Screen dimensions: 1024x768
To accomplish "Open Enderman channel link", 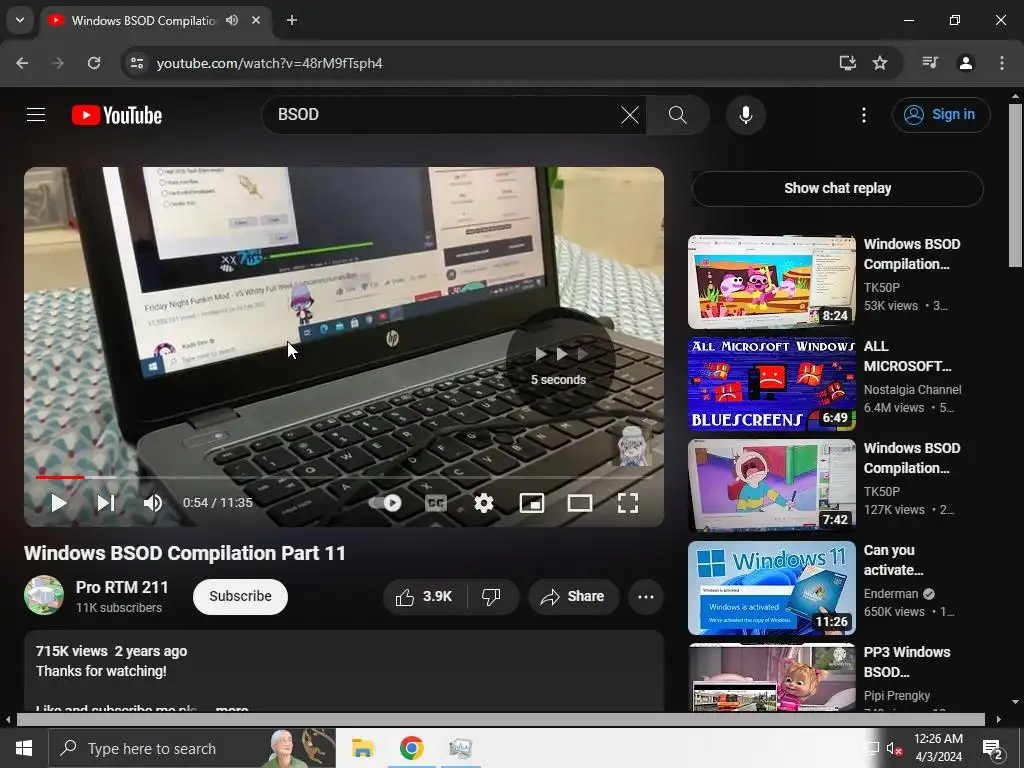I will [x=890, y=594].
